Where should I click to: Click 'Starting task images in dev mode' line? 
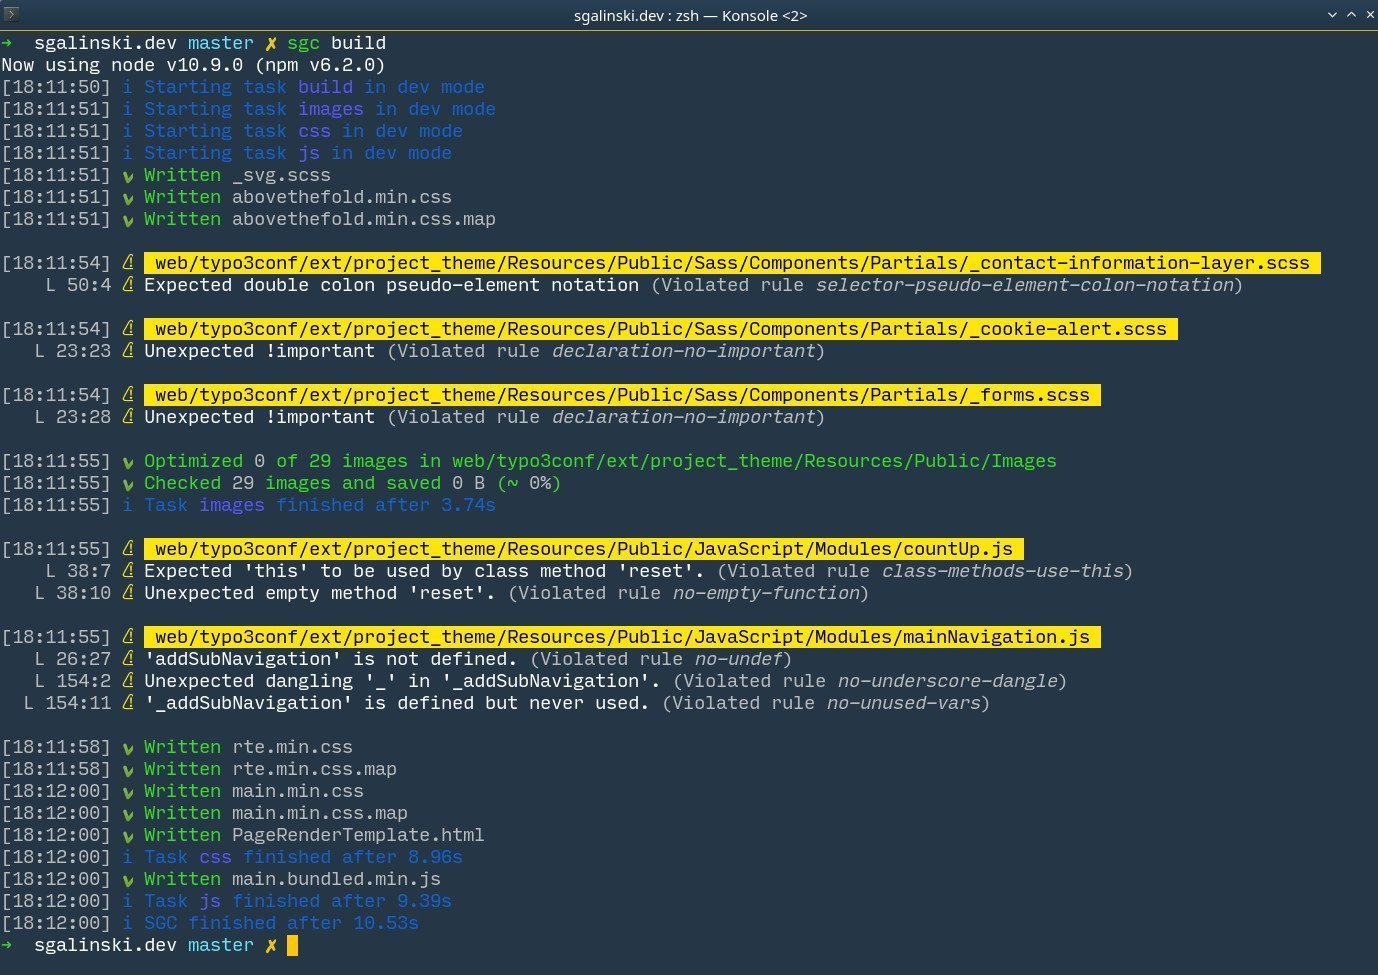[x=320, y=109]
